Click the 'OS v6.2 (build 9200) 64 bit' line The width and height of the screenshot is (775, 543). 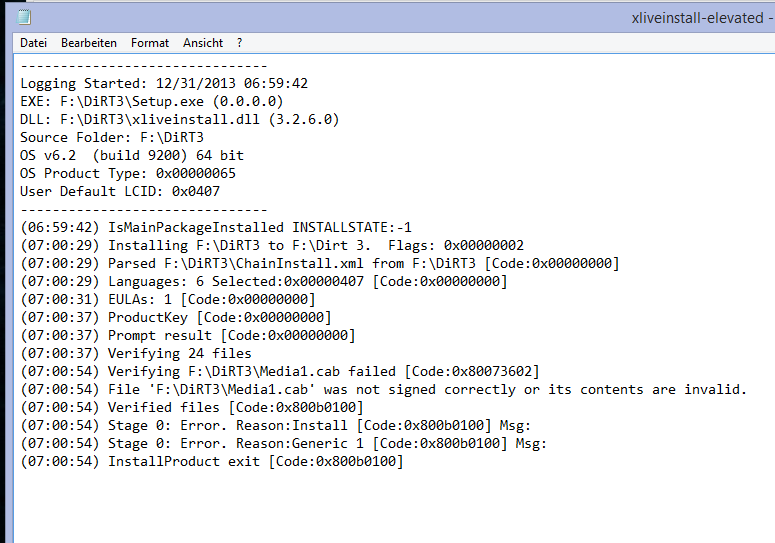[132, 155]
